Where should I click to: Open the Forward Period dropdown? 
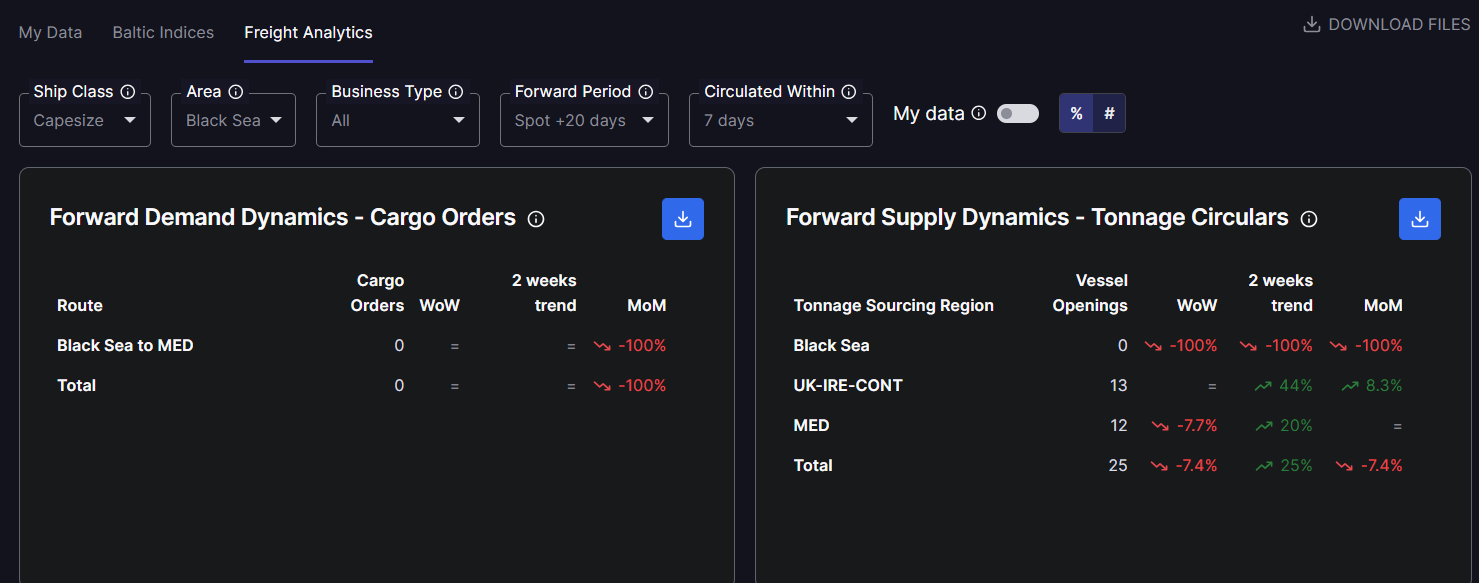584,120
